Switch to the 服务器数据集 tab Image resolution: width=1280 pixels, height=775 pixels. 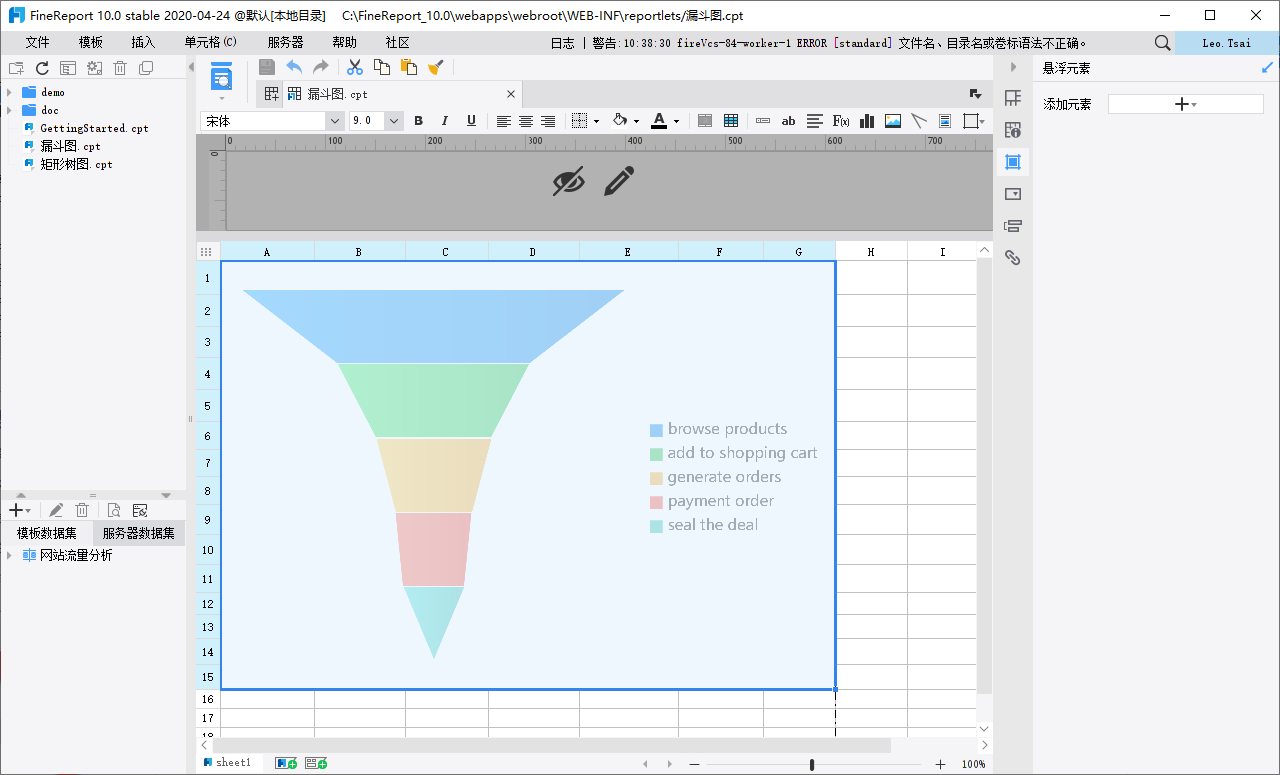(139, 533)
